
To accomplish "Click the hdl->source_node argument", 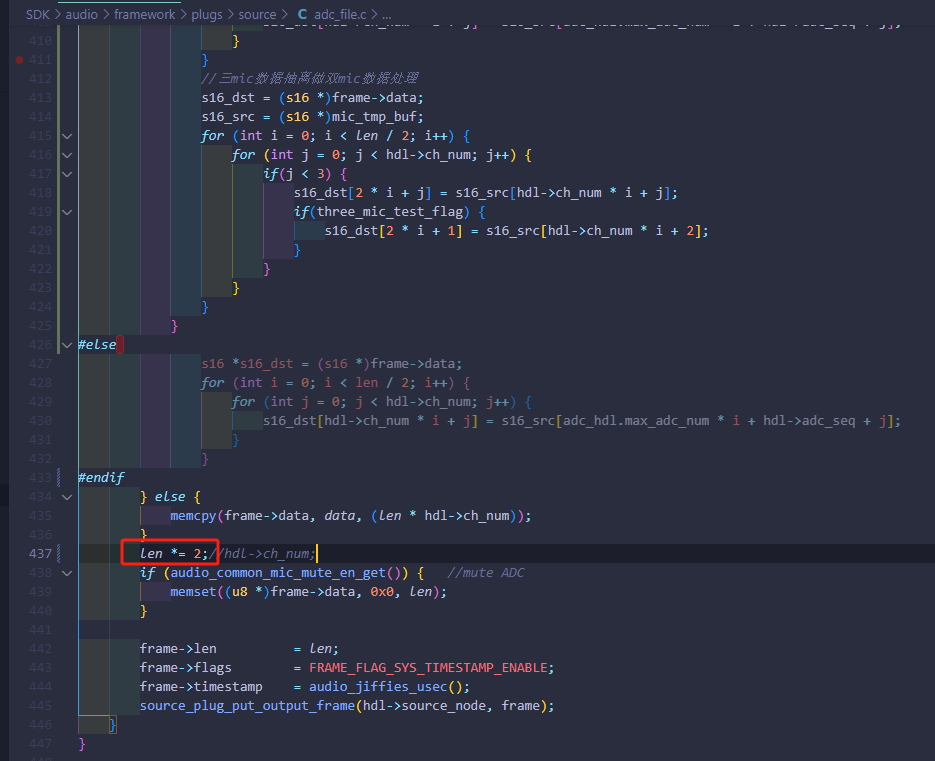I will (x=427, y=706).
